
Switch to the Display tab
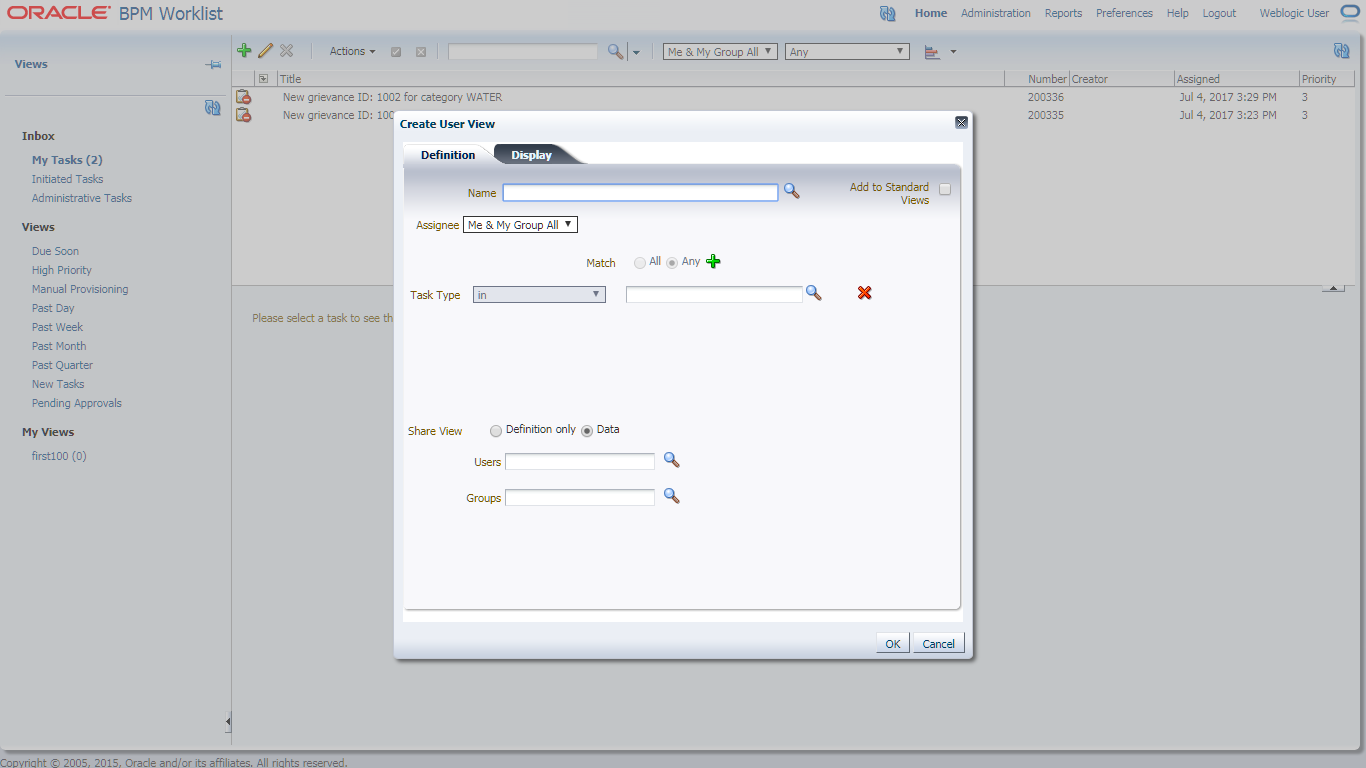tap(531, 154)
